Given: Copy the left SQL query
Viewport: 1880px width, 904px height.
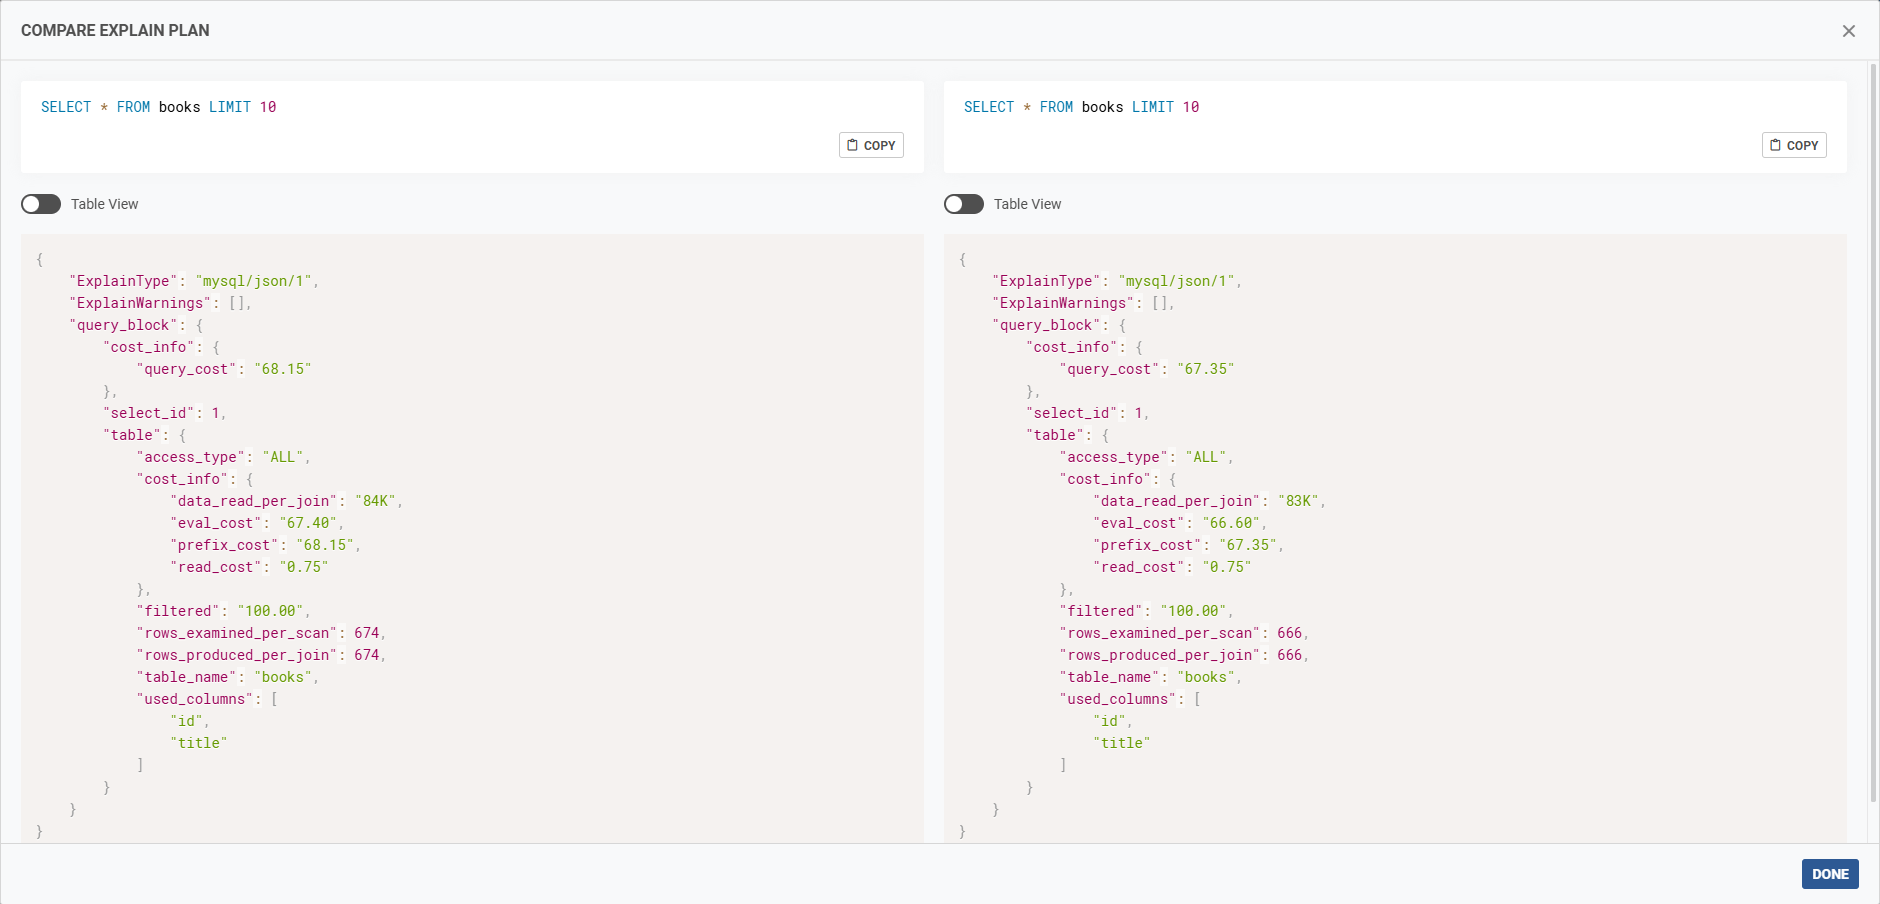Looking at the screenshot, I should pos(871,145).
